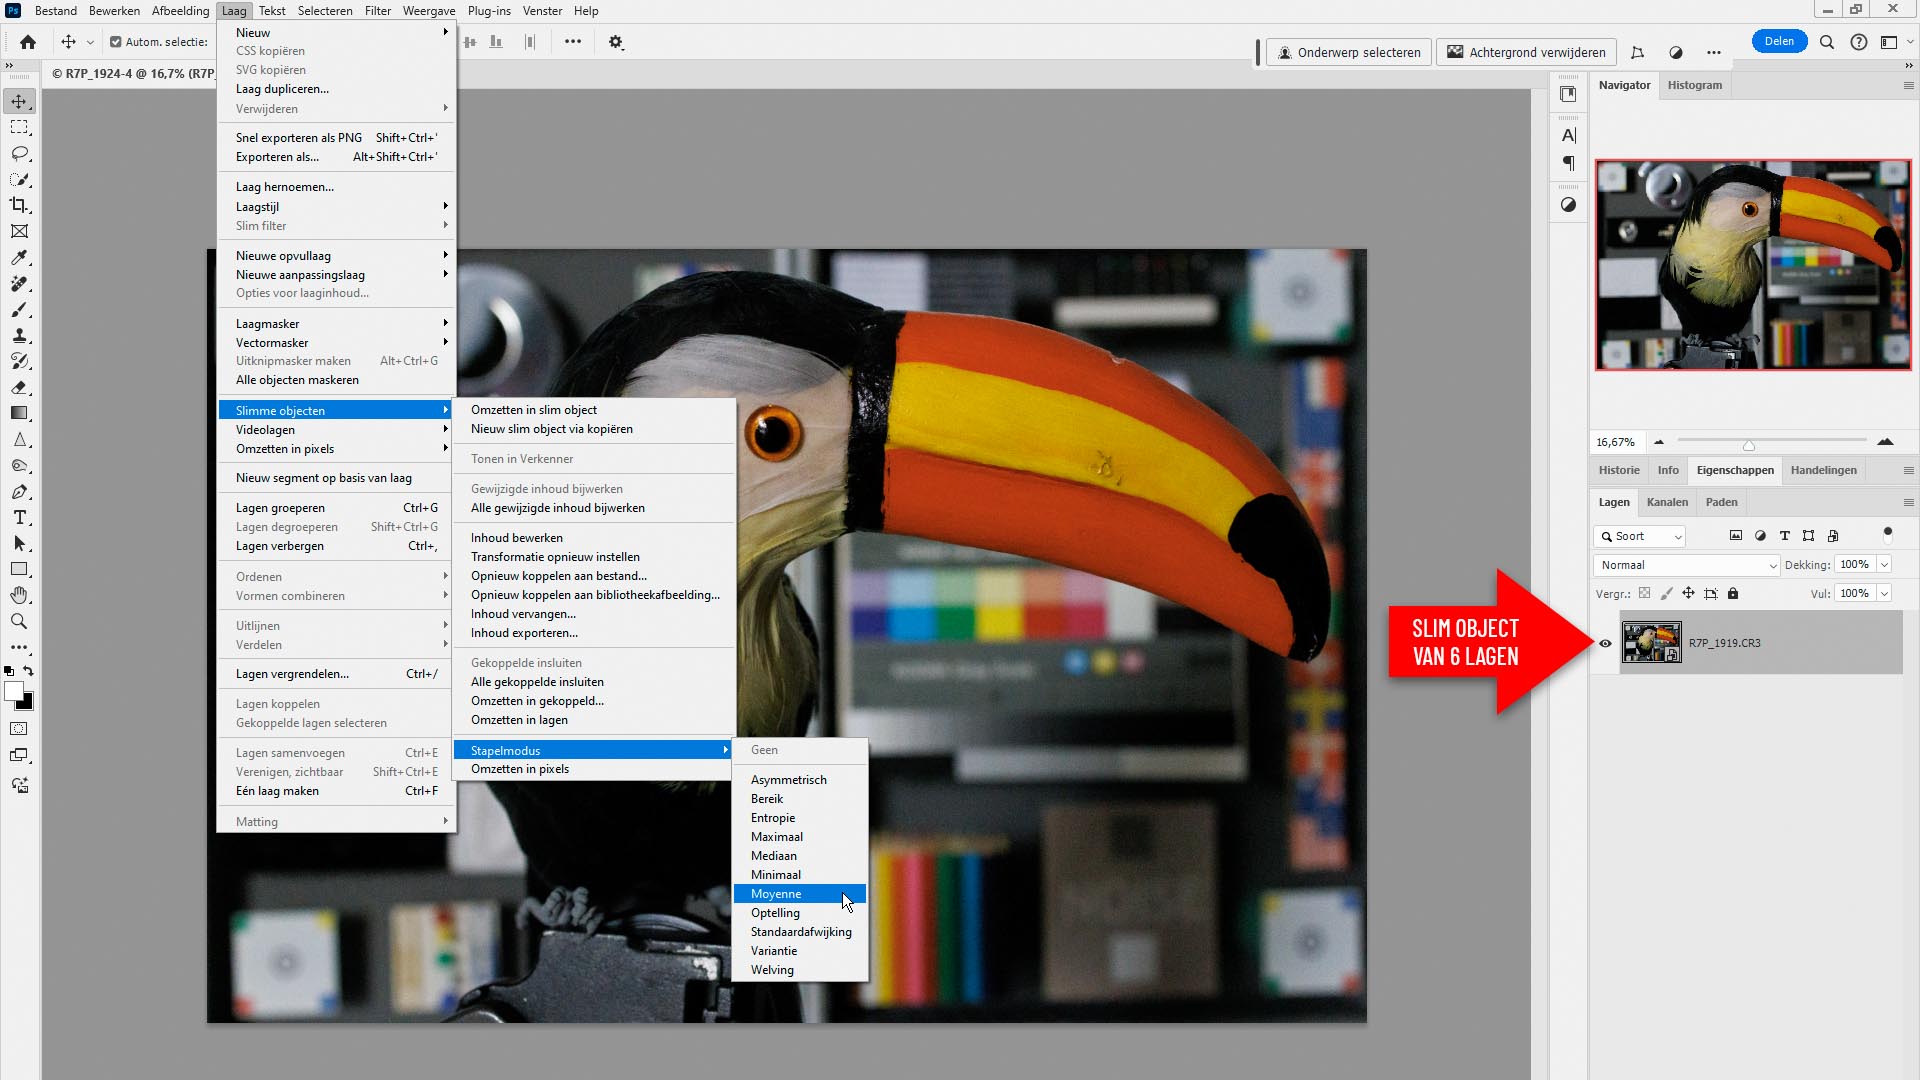Open the Soort layer filter dropdown
Viewport: 1920px width, 1080px height.
point(1640,536)
